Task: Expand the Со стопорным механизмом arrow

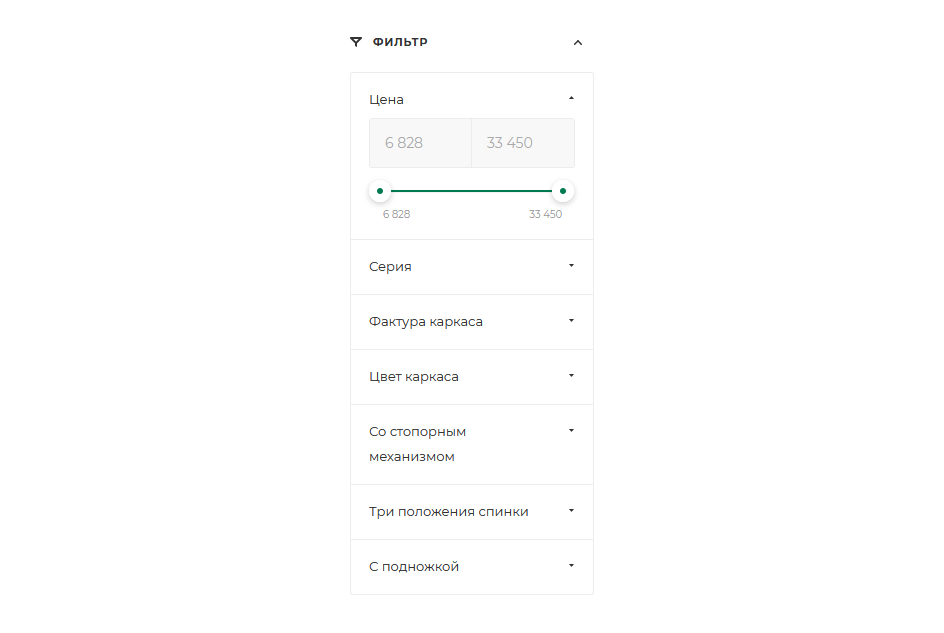Action: click(571, 431)
